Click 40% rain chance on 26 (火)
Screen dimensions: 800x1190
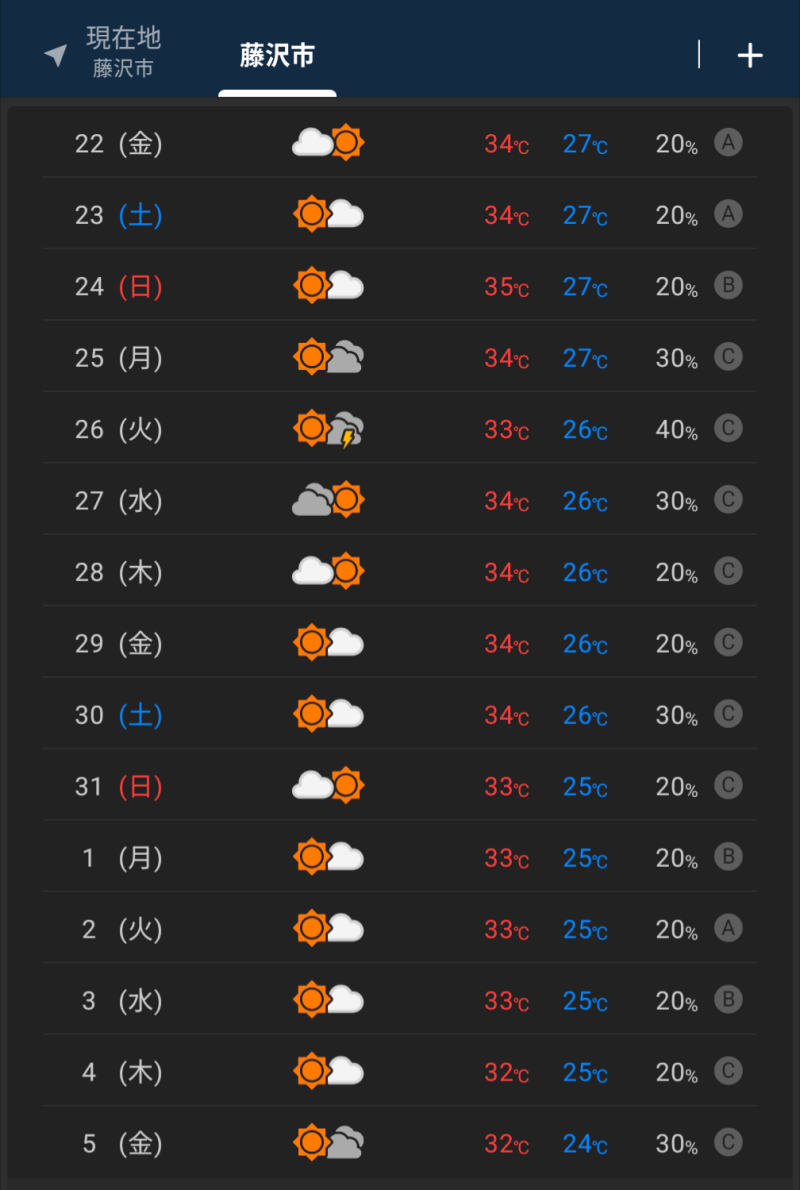tap(676, 430)
